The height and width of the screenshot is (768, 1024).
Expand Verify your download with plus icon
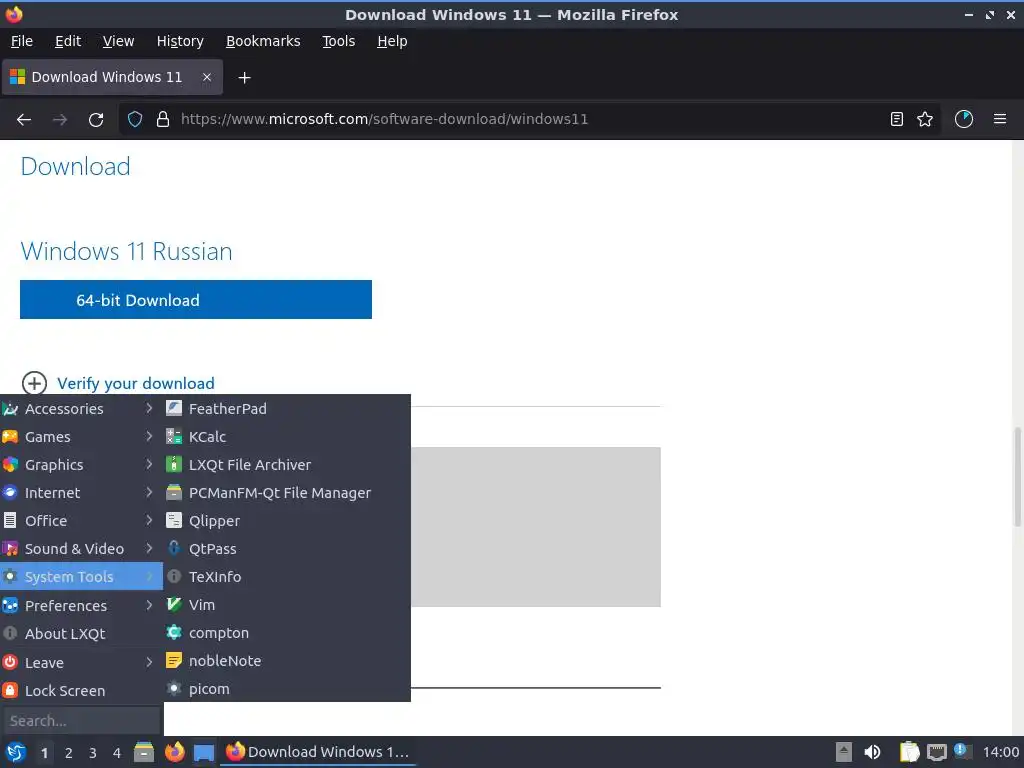[x=35, y=383]
